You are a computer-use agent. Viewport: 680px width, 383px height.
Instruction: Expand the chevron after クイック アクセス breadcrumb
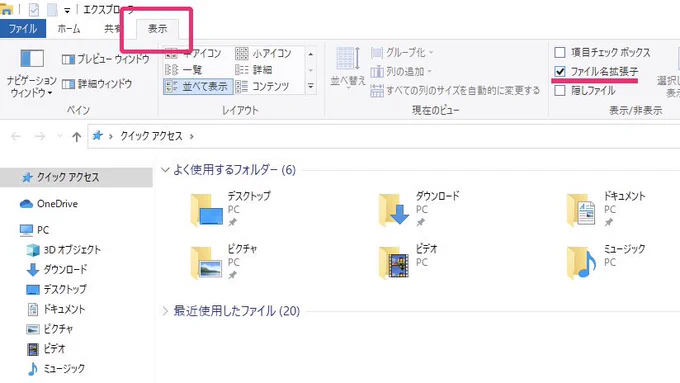pos(192,137)
